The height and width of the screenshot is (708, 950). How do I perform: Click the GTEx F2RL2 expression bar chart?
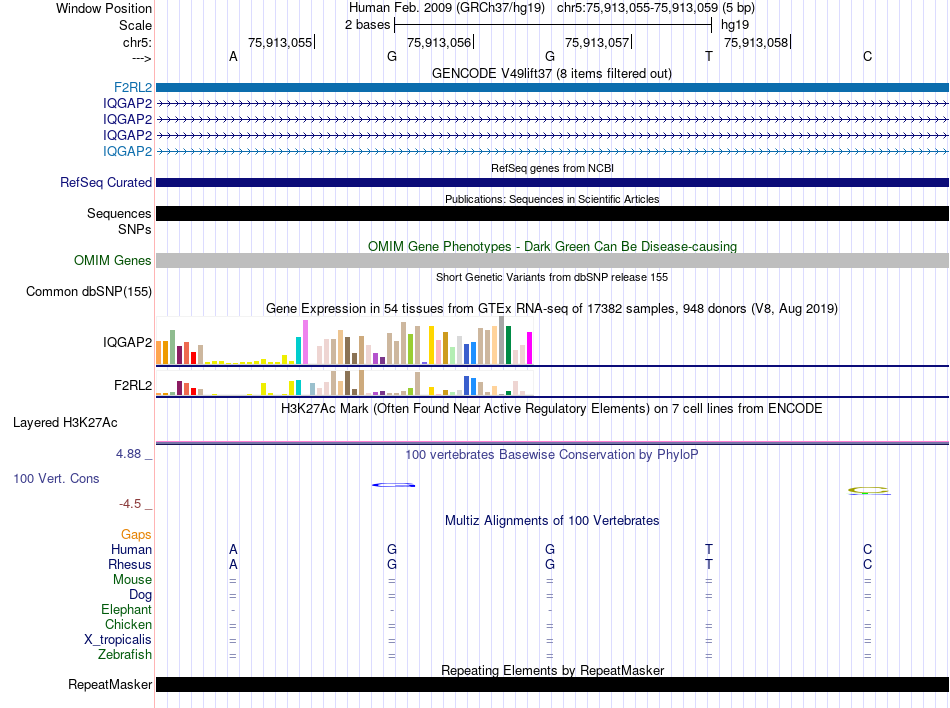click(344, 382)
